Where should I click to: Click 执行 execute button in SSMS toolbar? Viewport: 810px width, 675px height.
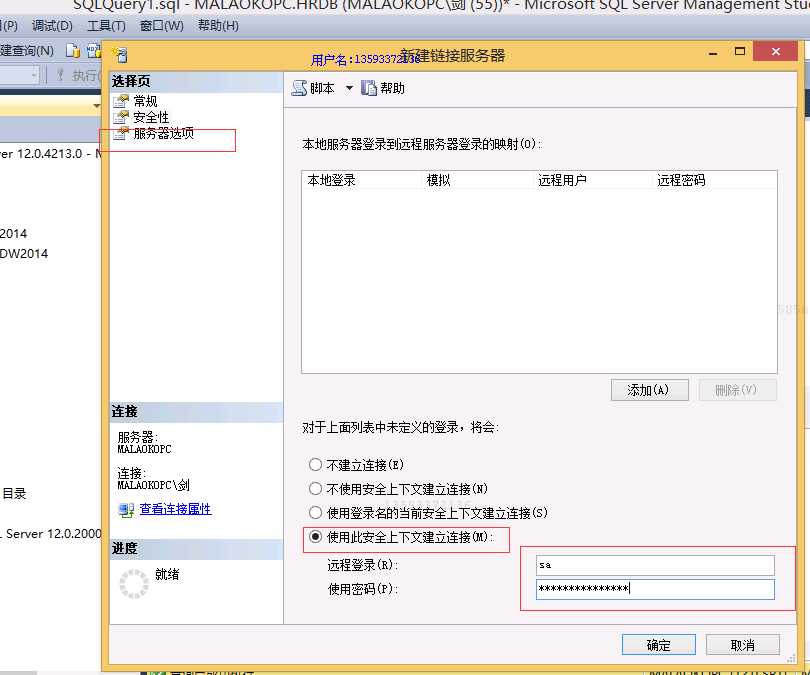coord(78,75)
